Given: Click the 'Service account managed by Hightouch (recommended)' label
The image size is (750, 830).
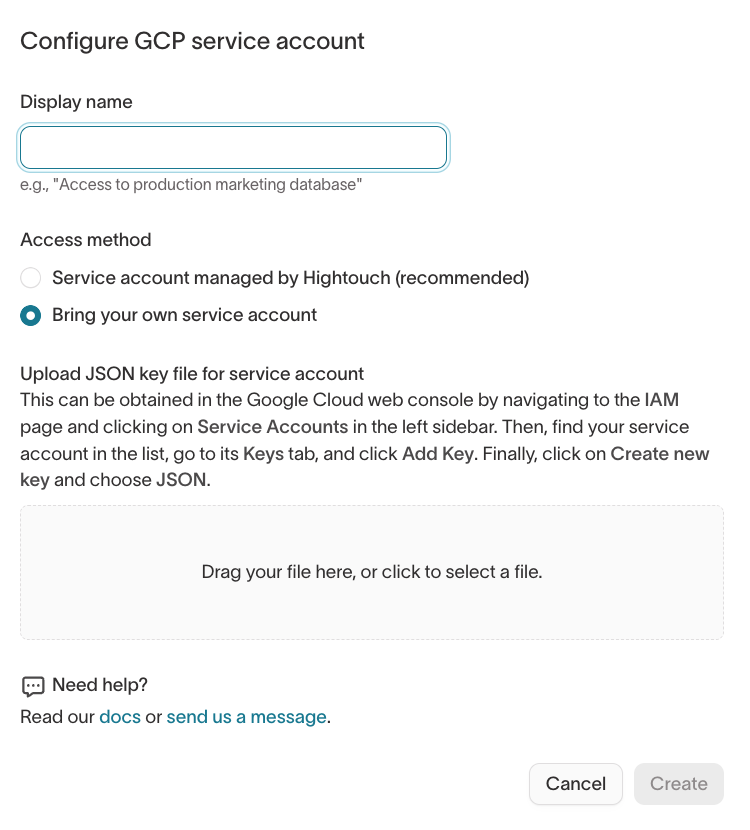Looking at the screenshot, I should 291,278.
